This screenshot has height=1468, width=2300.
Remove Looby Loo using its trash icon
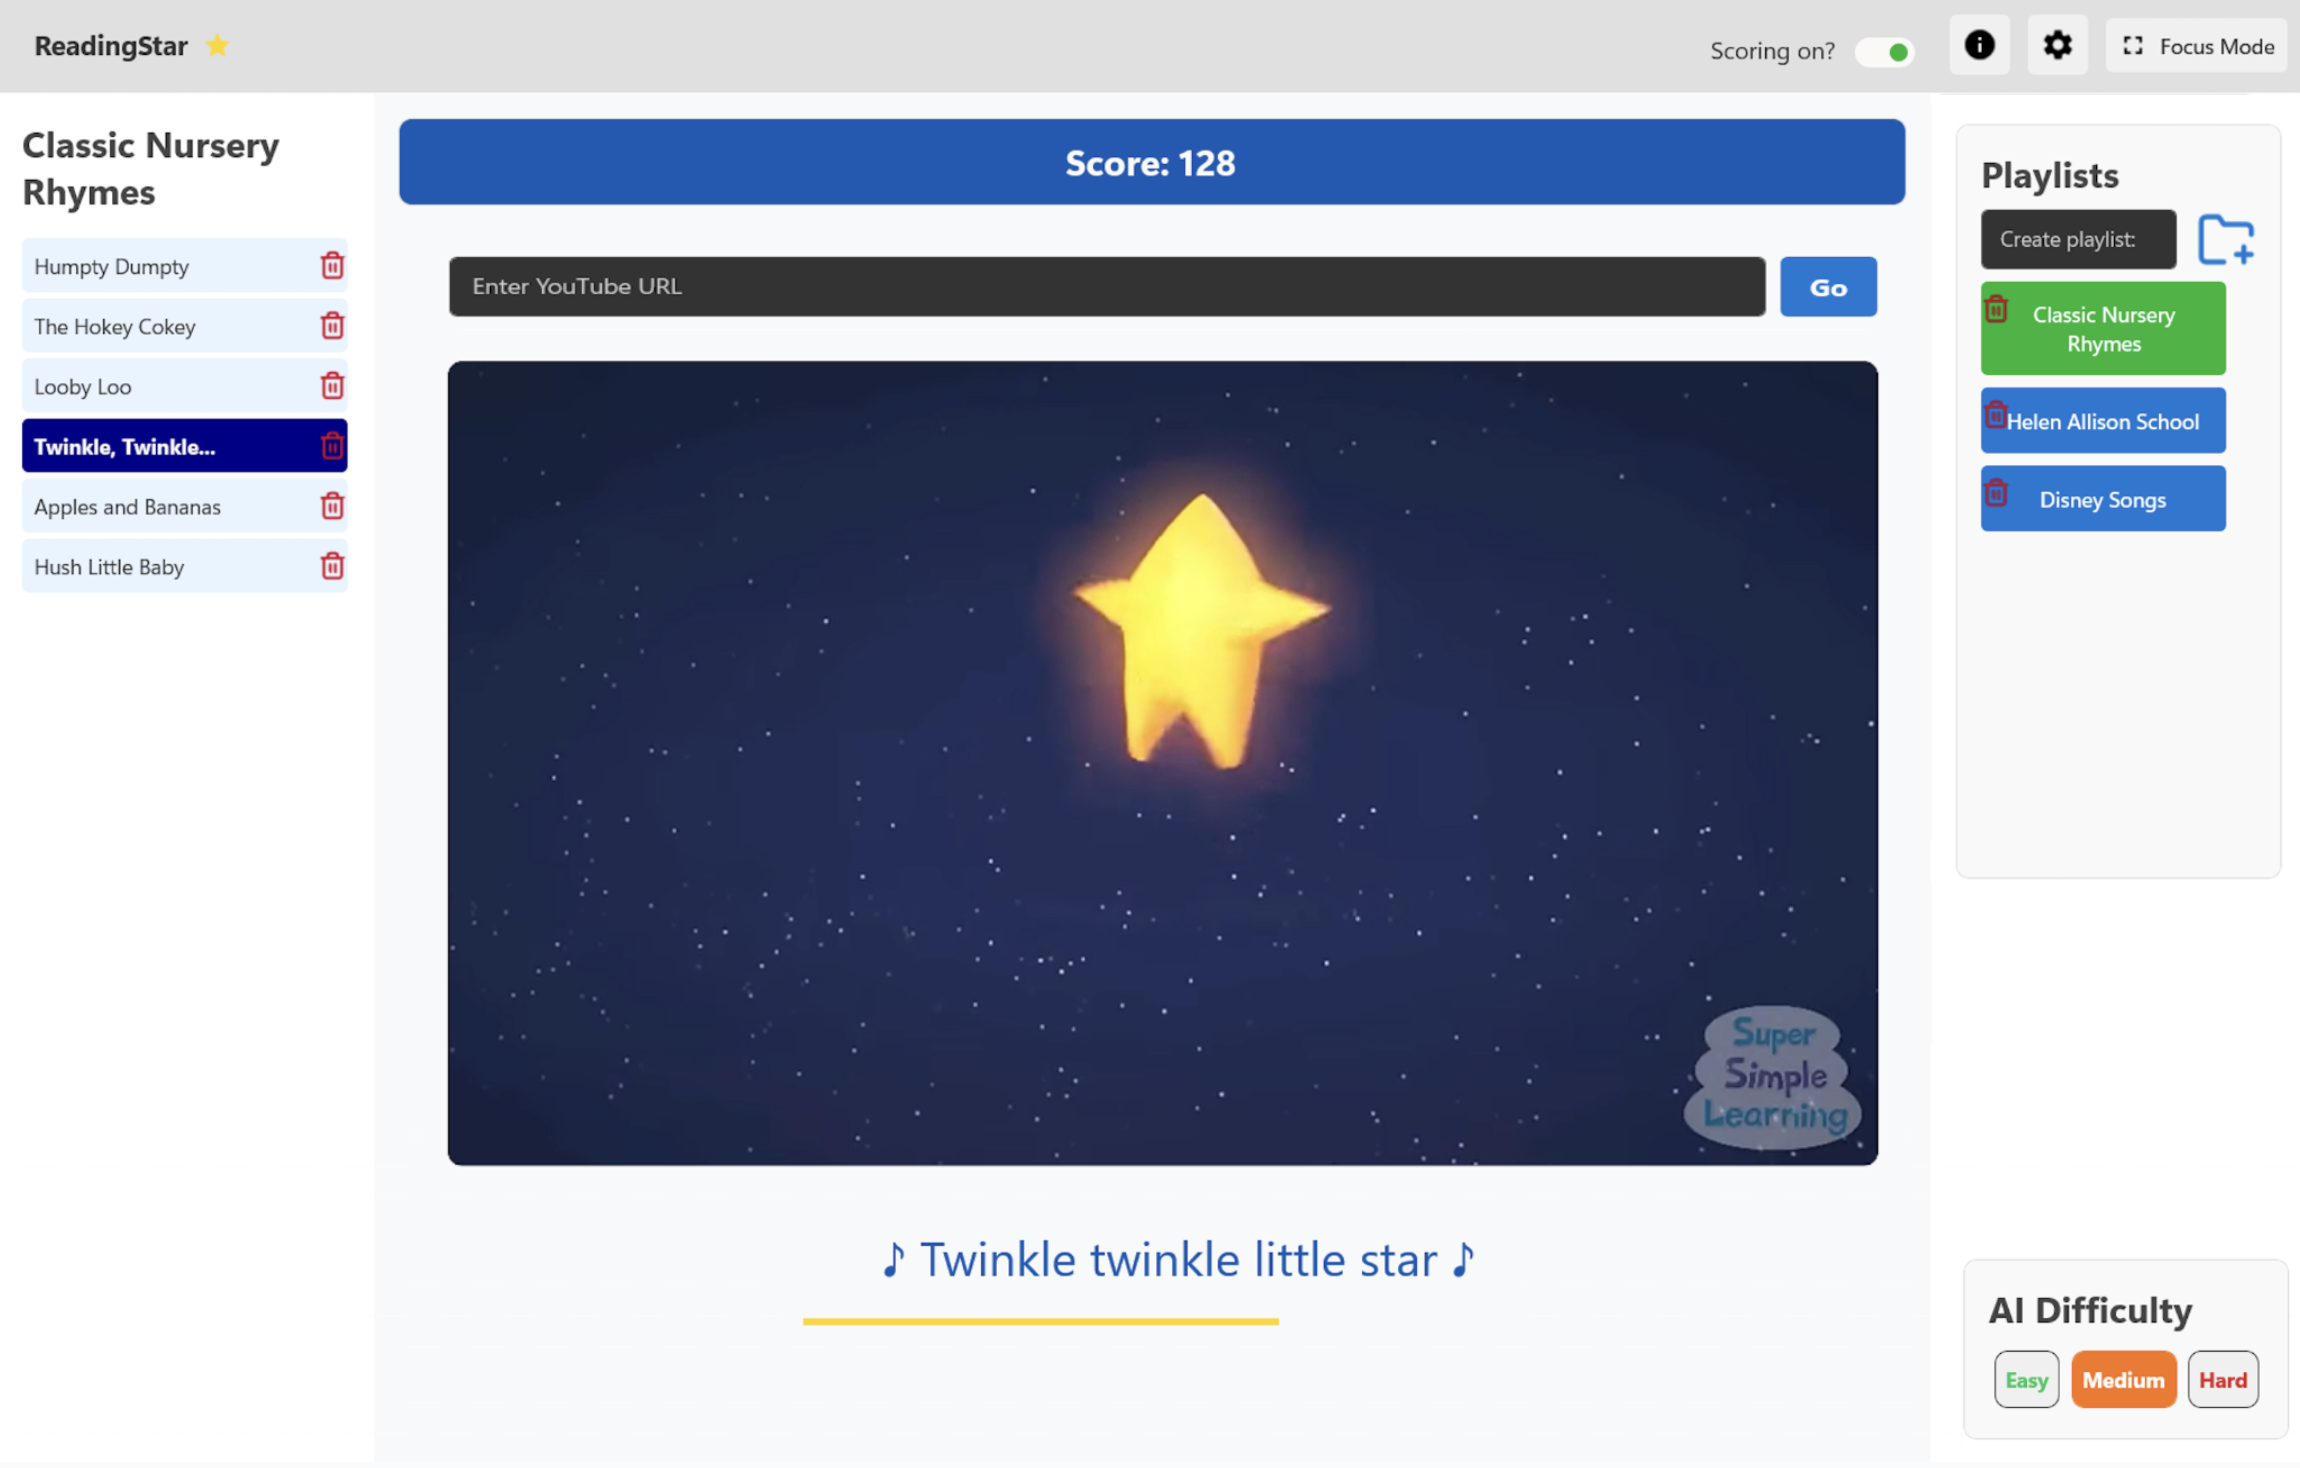[x=332, y=386]
